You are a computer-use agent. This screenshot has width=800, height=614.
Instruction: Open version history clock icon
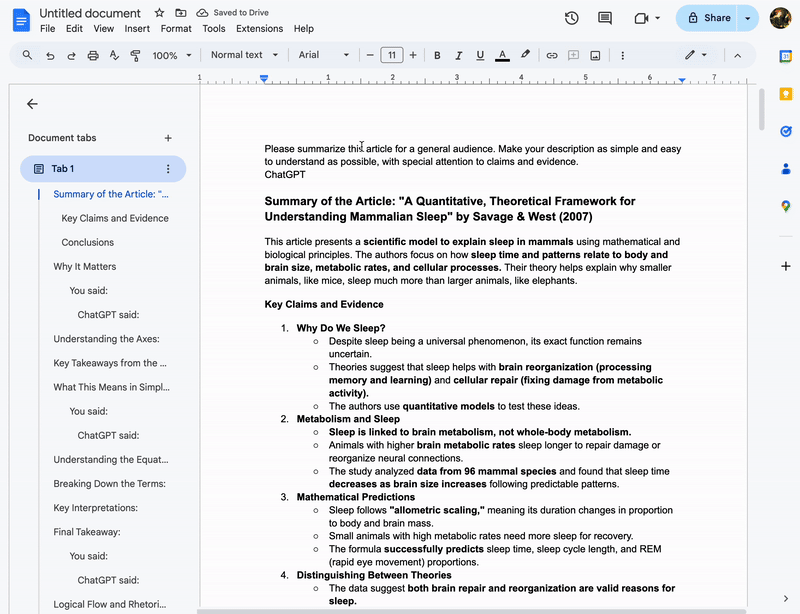[x=571, y=18]
